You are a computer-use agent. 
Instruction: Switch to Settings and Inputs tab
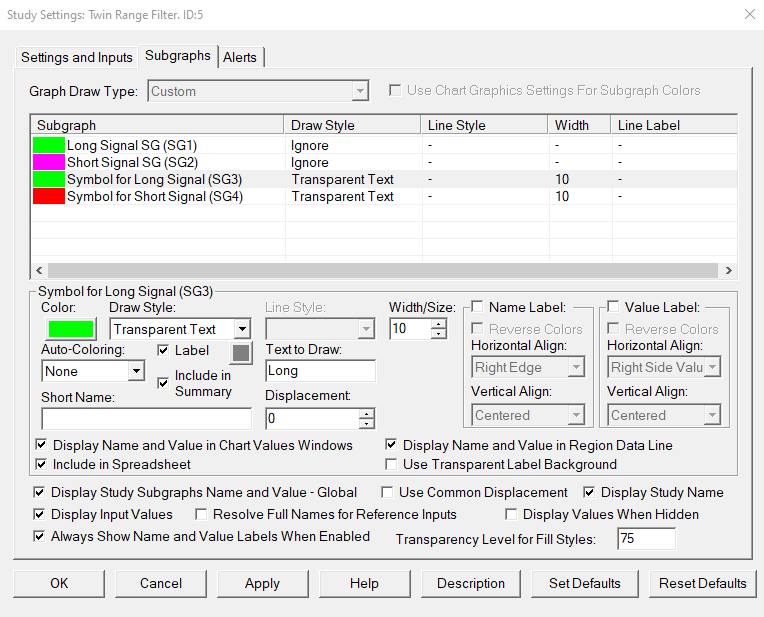pyautogui.click(x=77, y=57)
